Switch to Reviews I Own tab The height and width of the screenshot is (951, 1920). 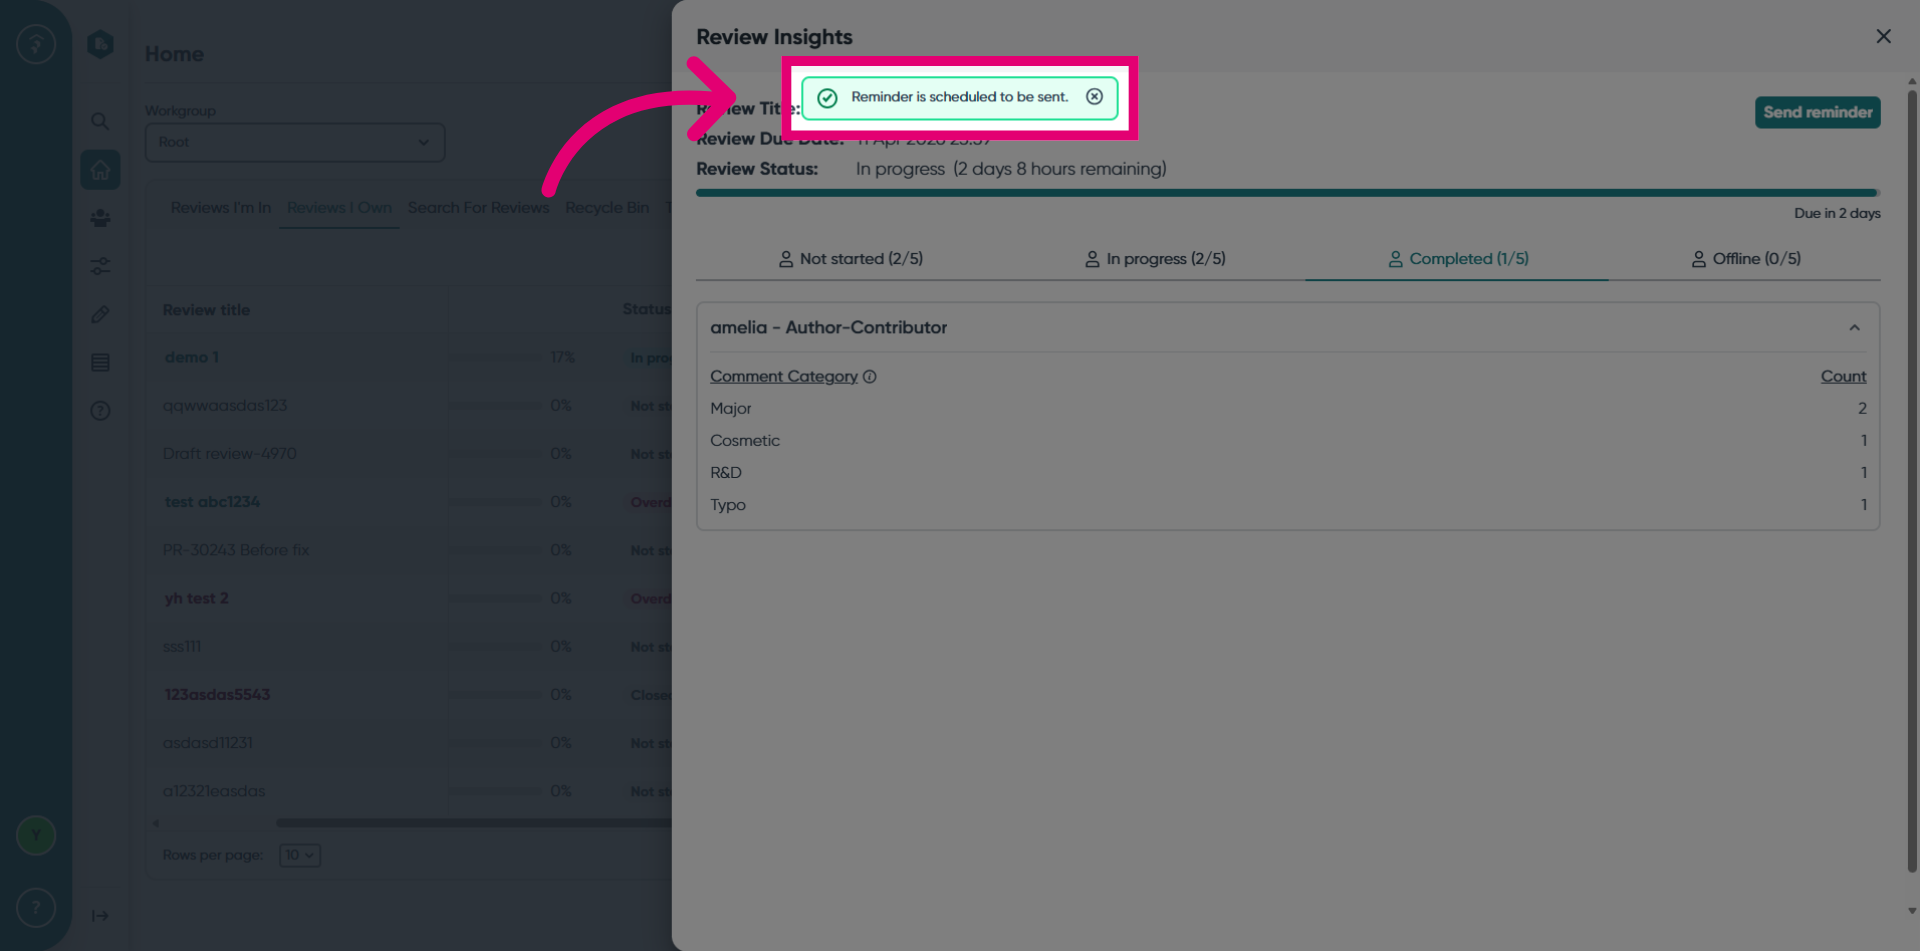[x=339, y=208]
